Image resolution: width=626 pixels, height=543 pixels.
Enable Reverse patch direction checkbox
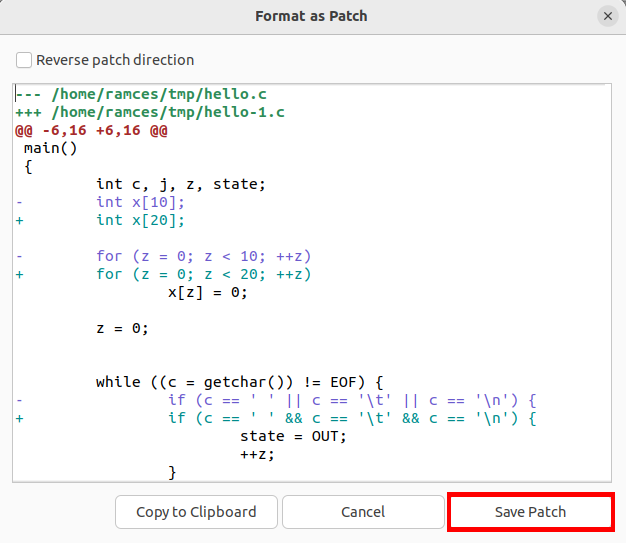(24, 60)
